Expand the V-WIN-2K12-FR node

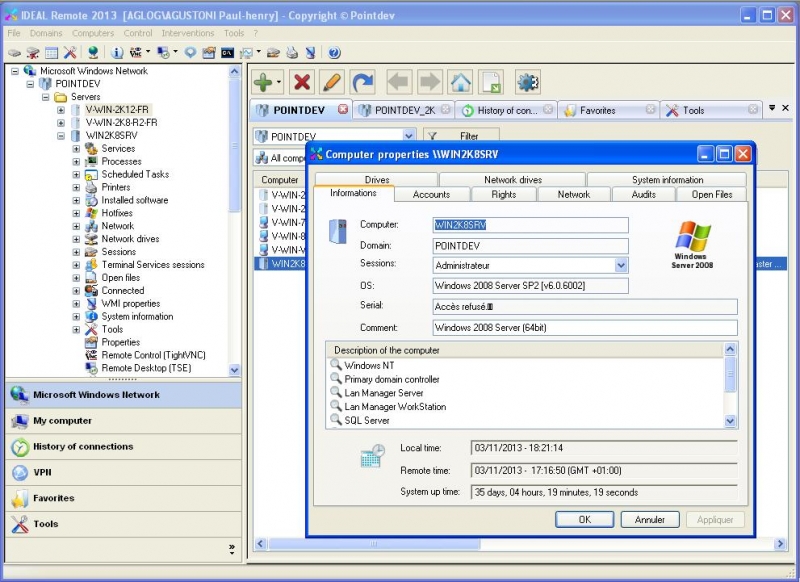[61, 110]
